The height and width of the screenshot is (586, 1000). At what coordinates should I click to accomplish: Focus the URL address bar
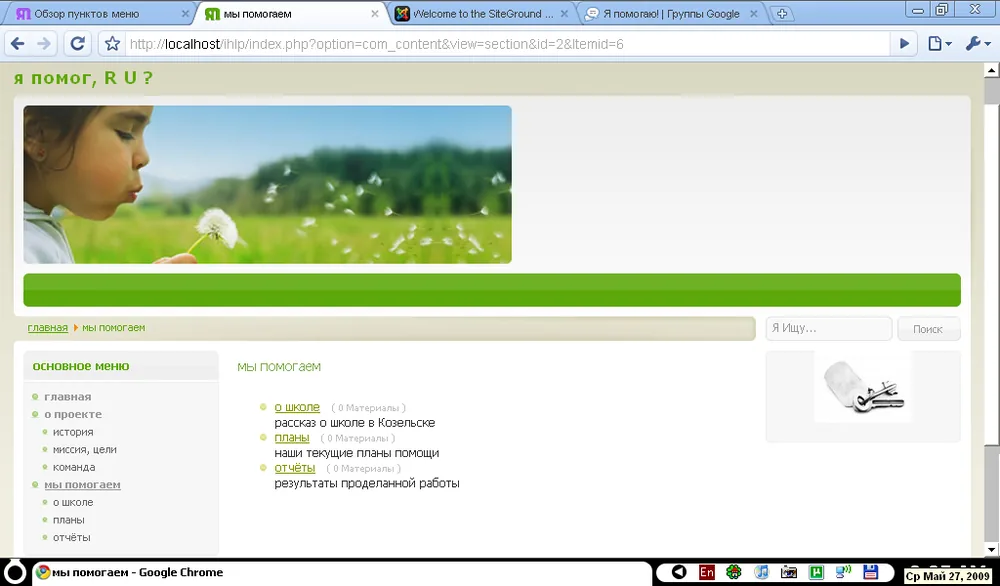pyautogui.click(x=507, y=44)
